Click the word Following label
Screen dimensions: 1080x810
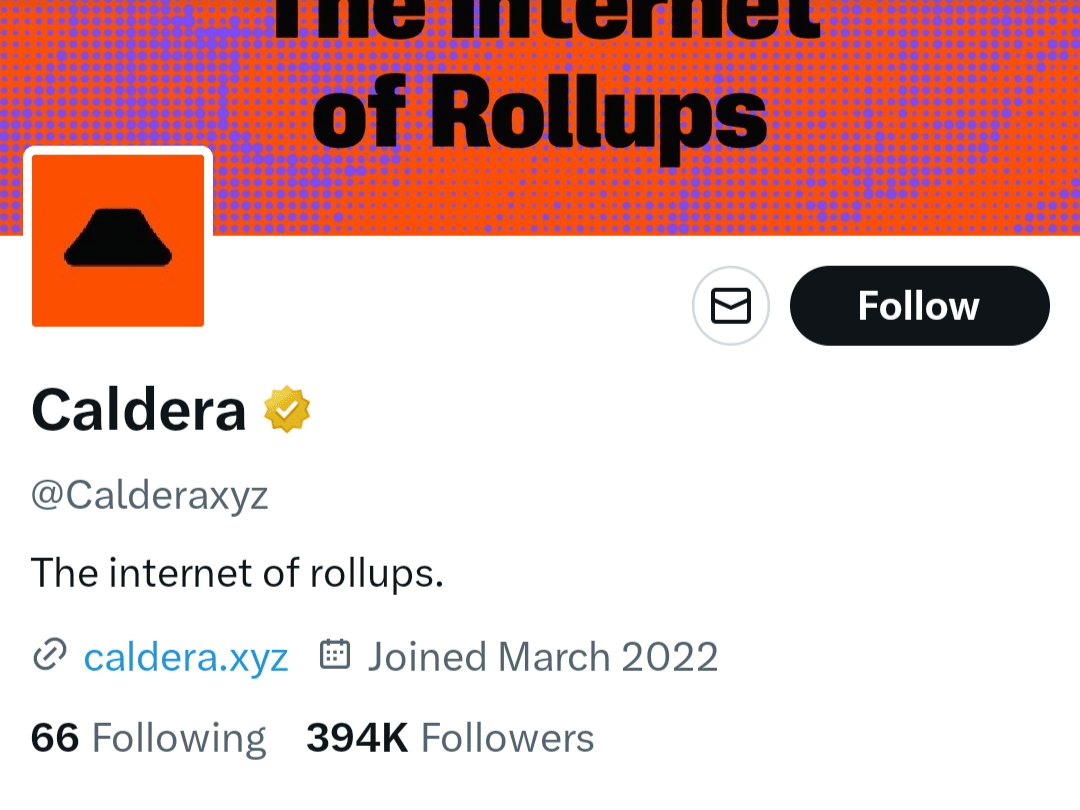pos(178,739)
